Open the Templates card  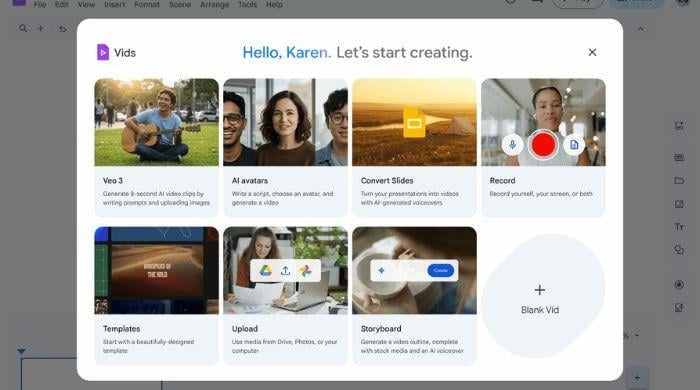pyautogui.click(x=156, y=295)
